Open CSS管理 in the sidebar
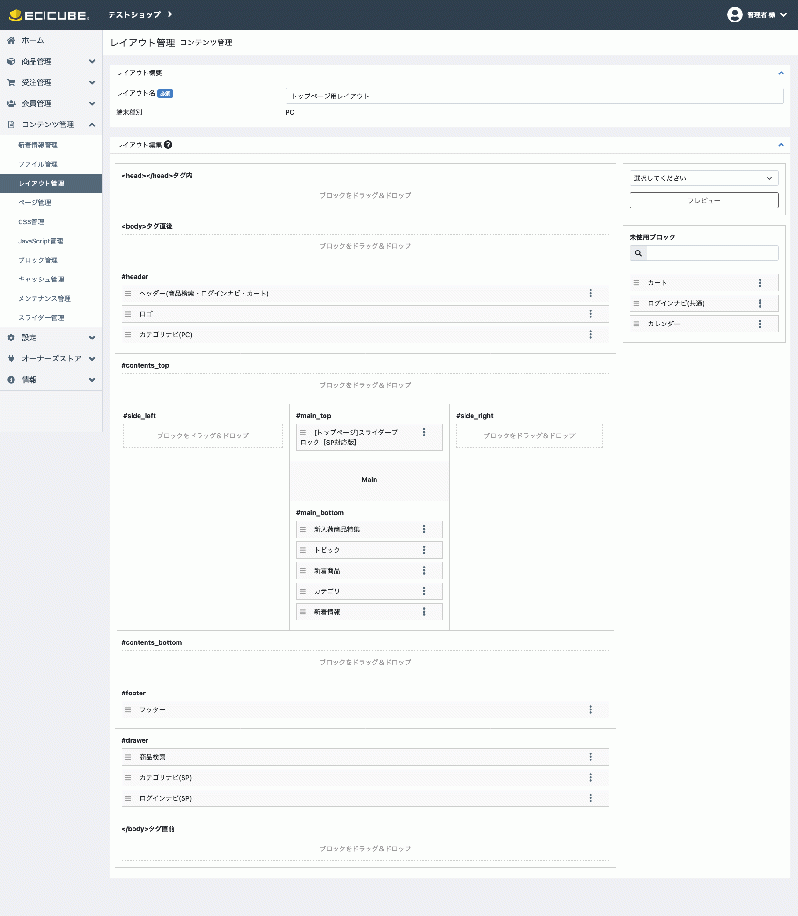The width and height of the screenshot is (798, 916). coord(51,222)
